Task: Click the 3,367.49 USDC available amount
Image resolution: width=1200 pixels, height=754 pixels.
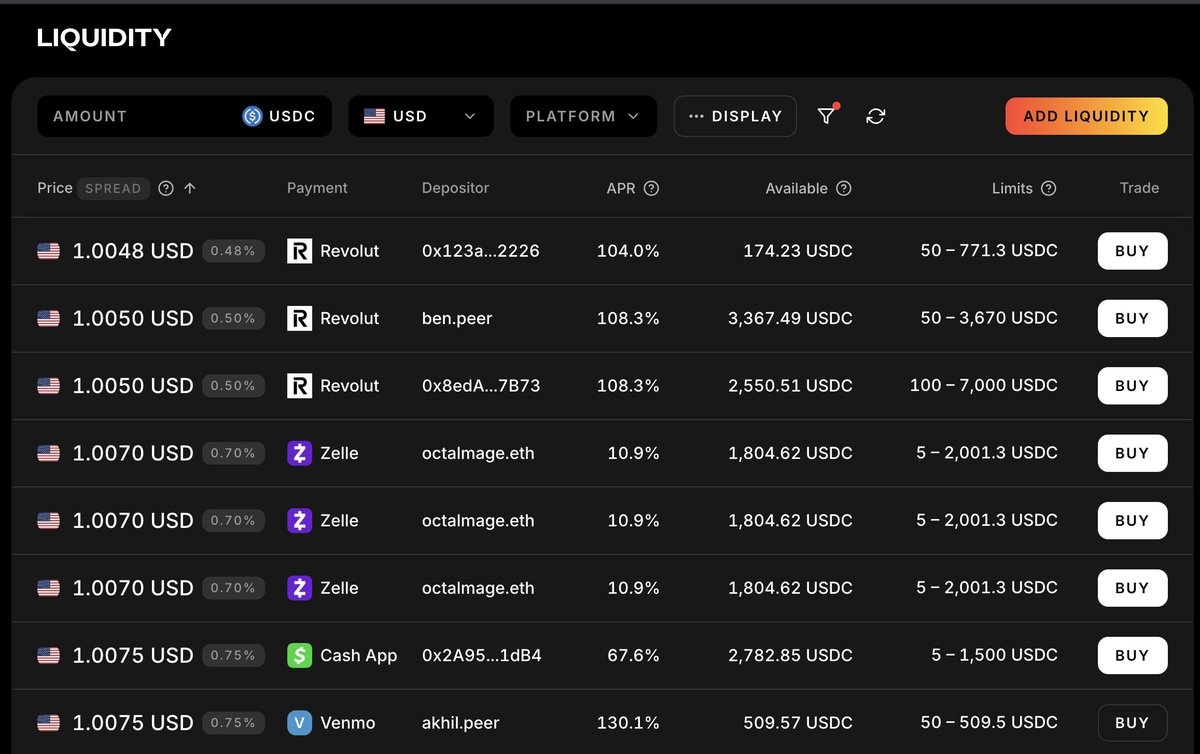Action: tap(791, 318)
